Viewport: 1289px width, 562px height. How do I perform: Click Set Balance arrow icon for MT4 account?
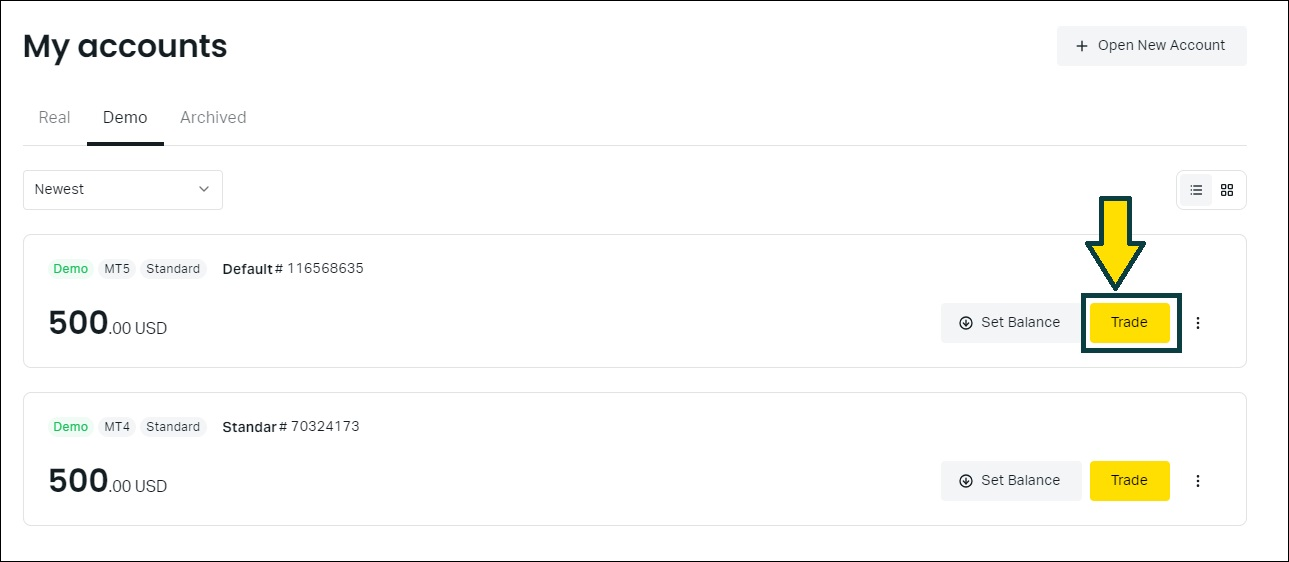tap(966, 481)
